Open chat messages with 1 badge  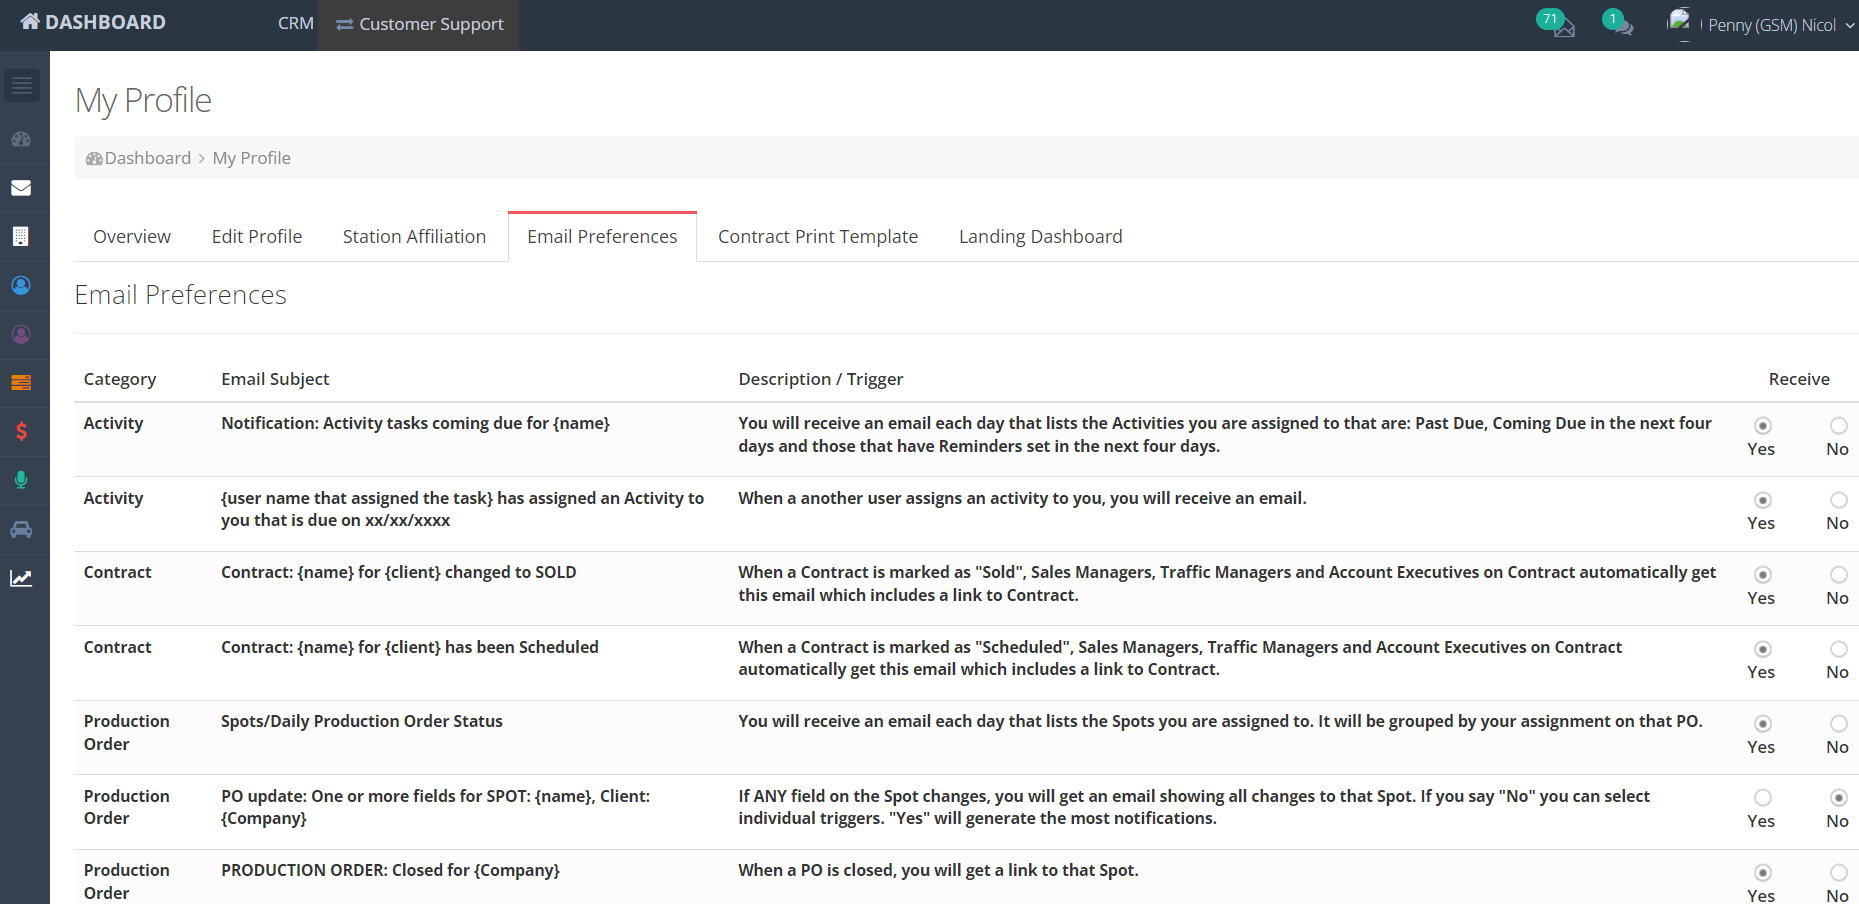click(1618, 22)
